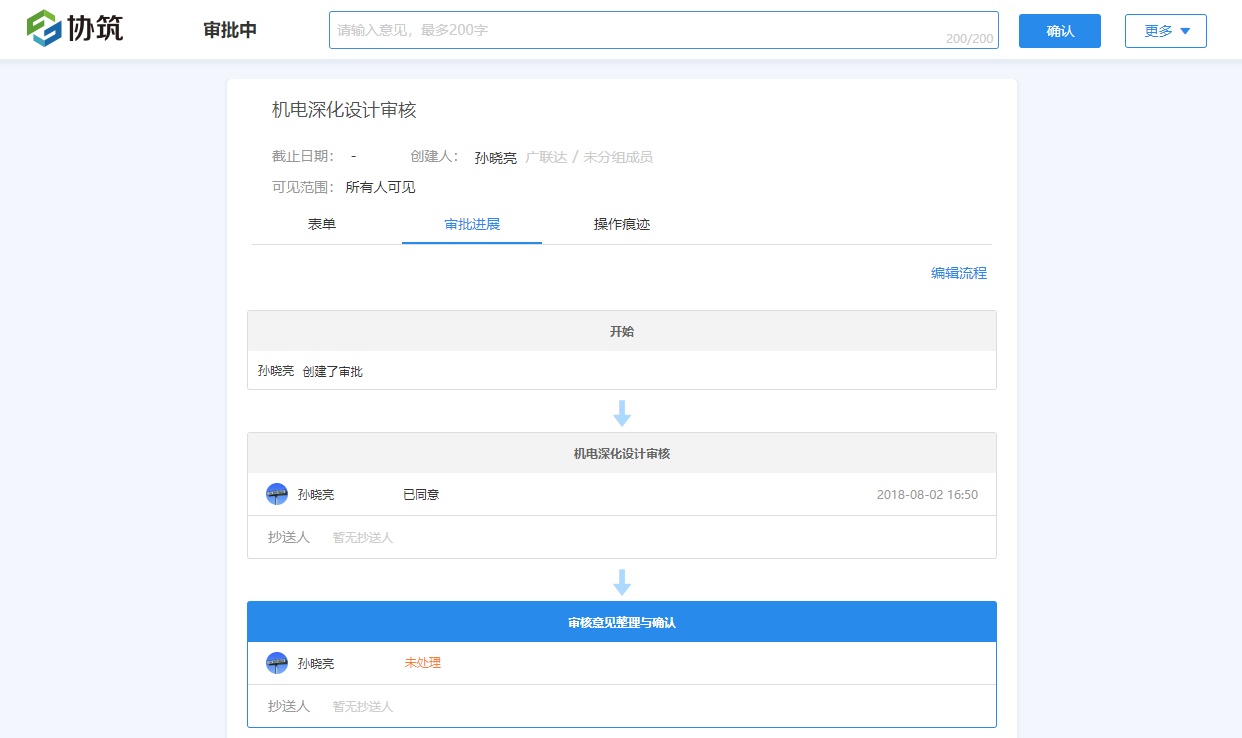The width and height of the screenshot is (1242, 738).
Task: Click the 协筑 logo icon
Action: coord(42,28)
